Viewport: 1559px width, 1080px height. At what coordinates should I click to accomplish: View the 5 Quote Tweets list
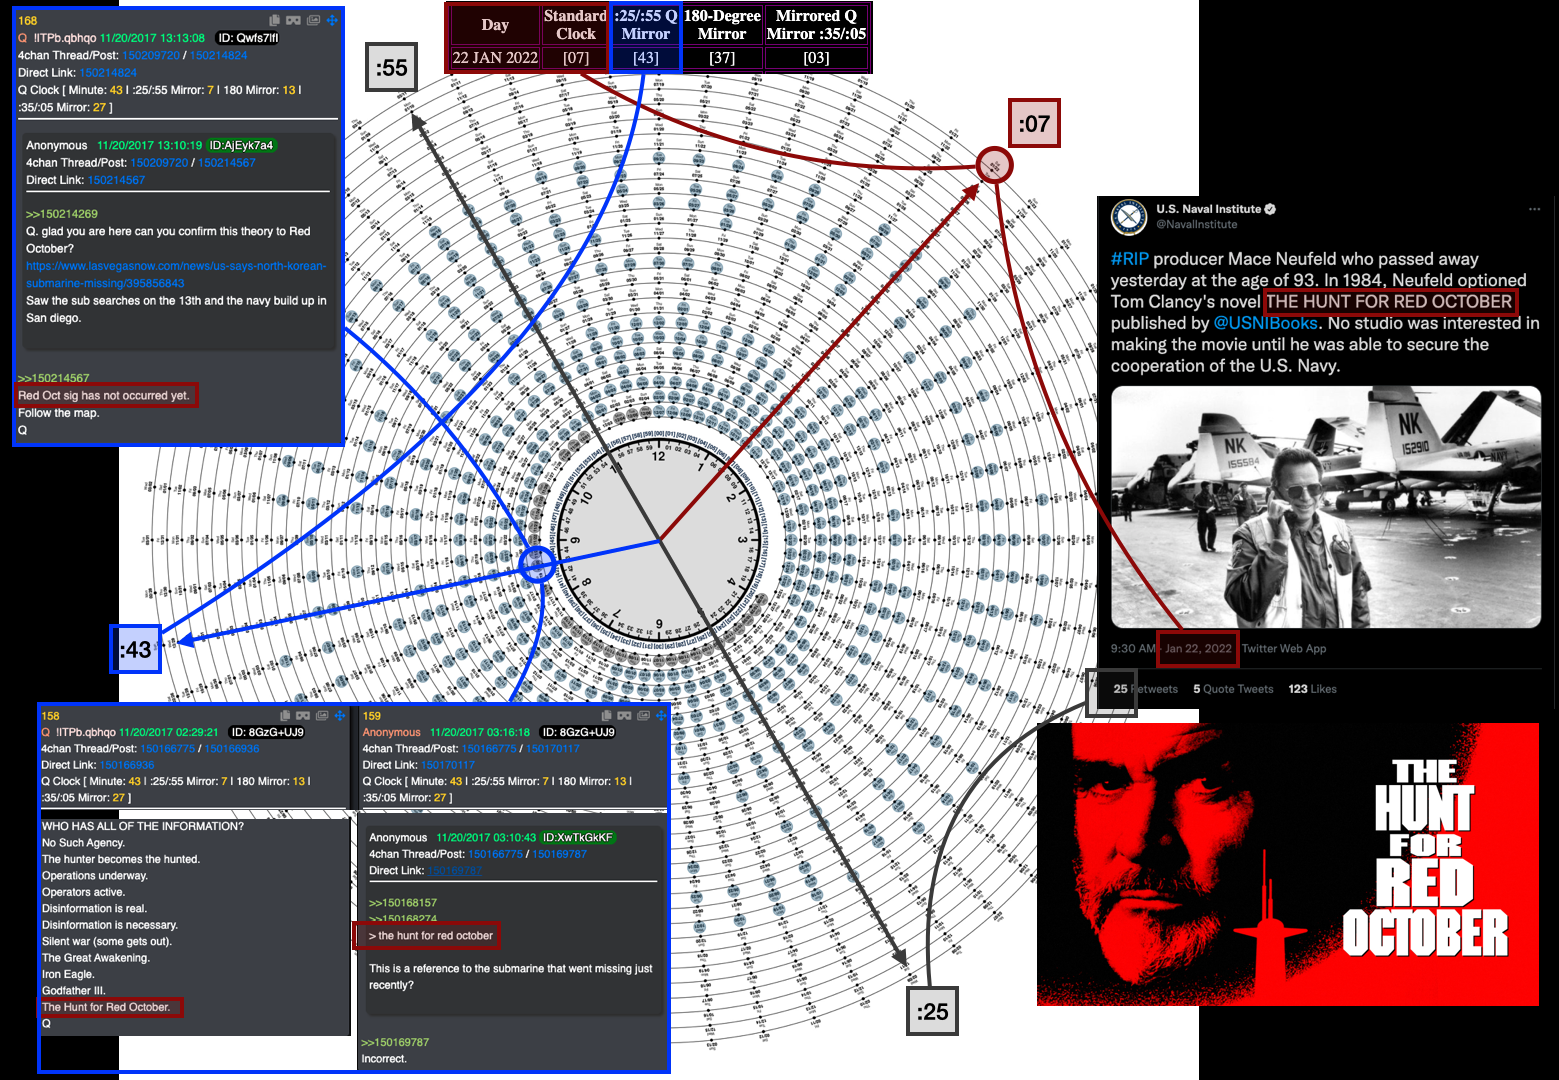pyautogui.click(x=1233, y=689)
